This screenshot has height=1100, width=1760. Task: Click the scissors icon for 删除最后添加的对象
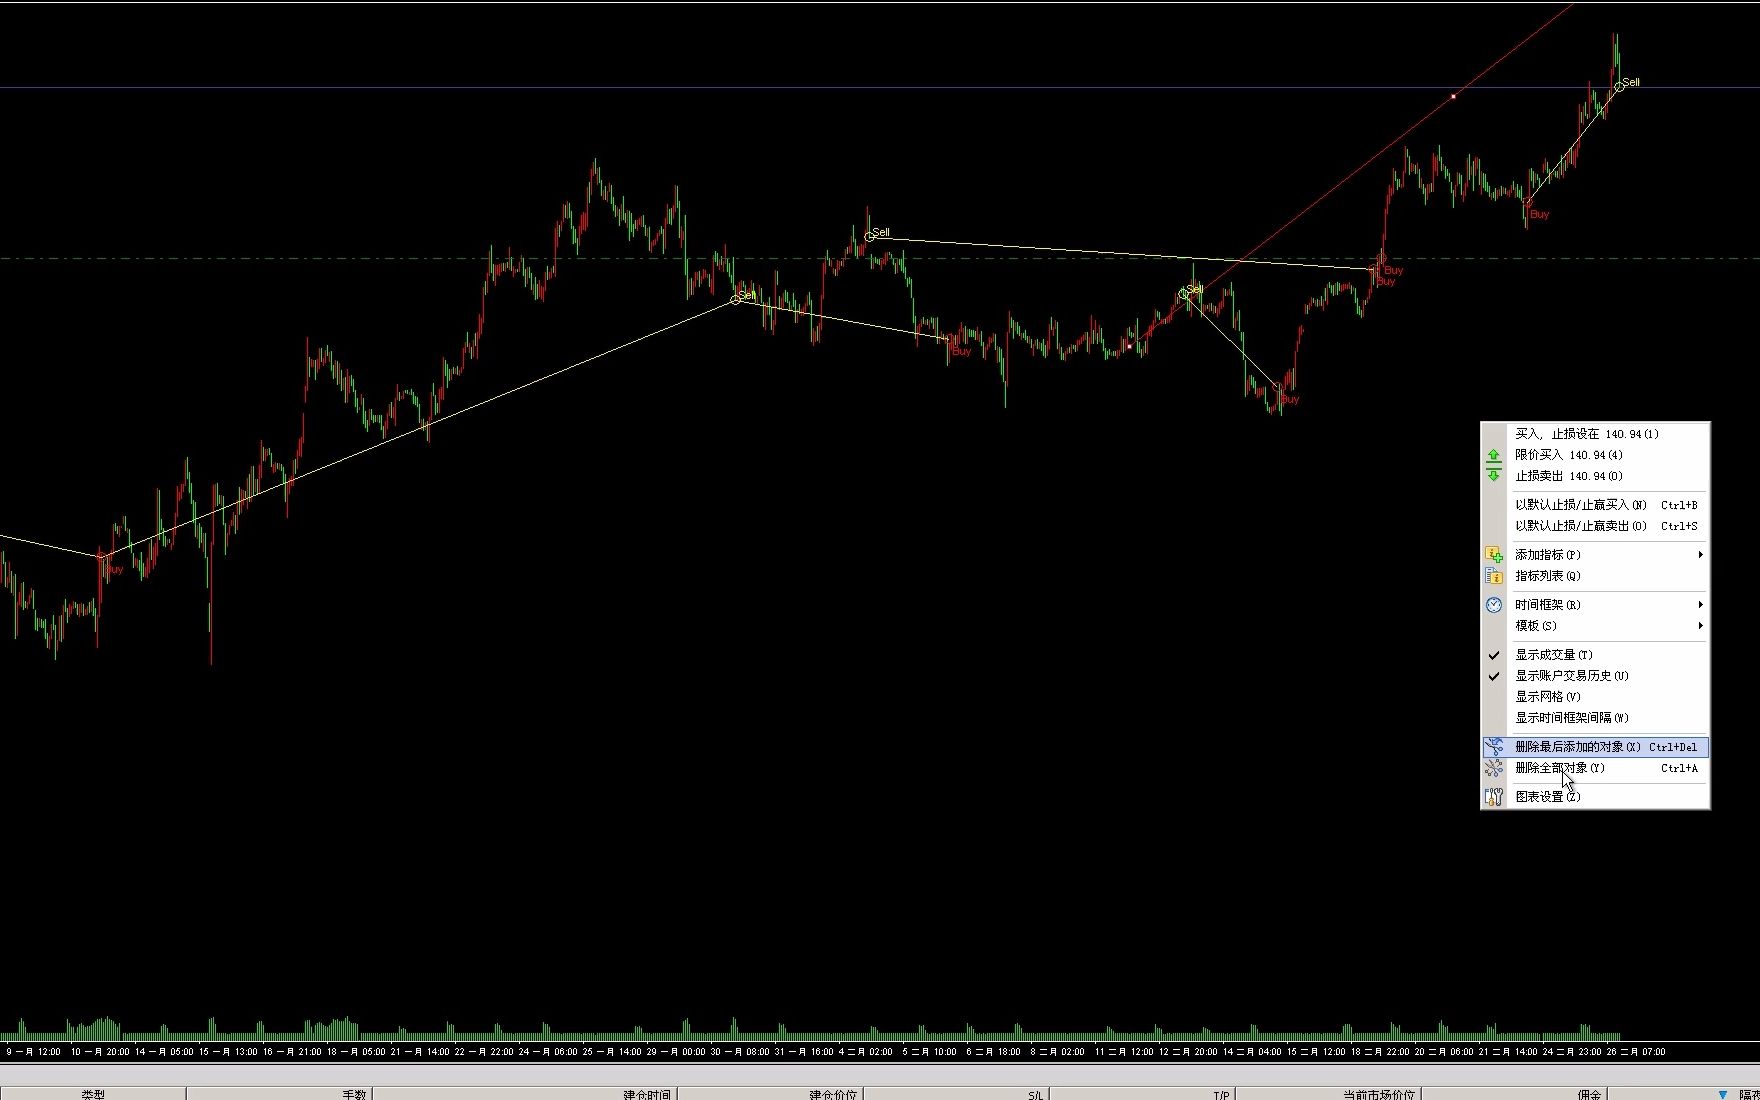coord(1493,747)
